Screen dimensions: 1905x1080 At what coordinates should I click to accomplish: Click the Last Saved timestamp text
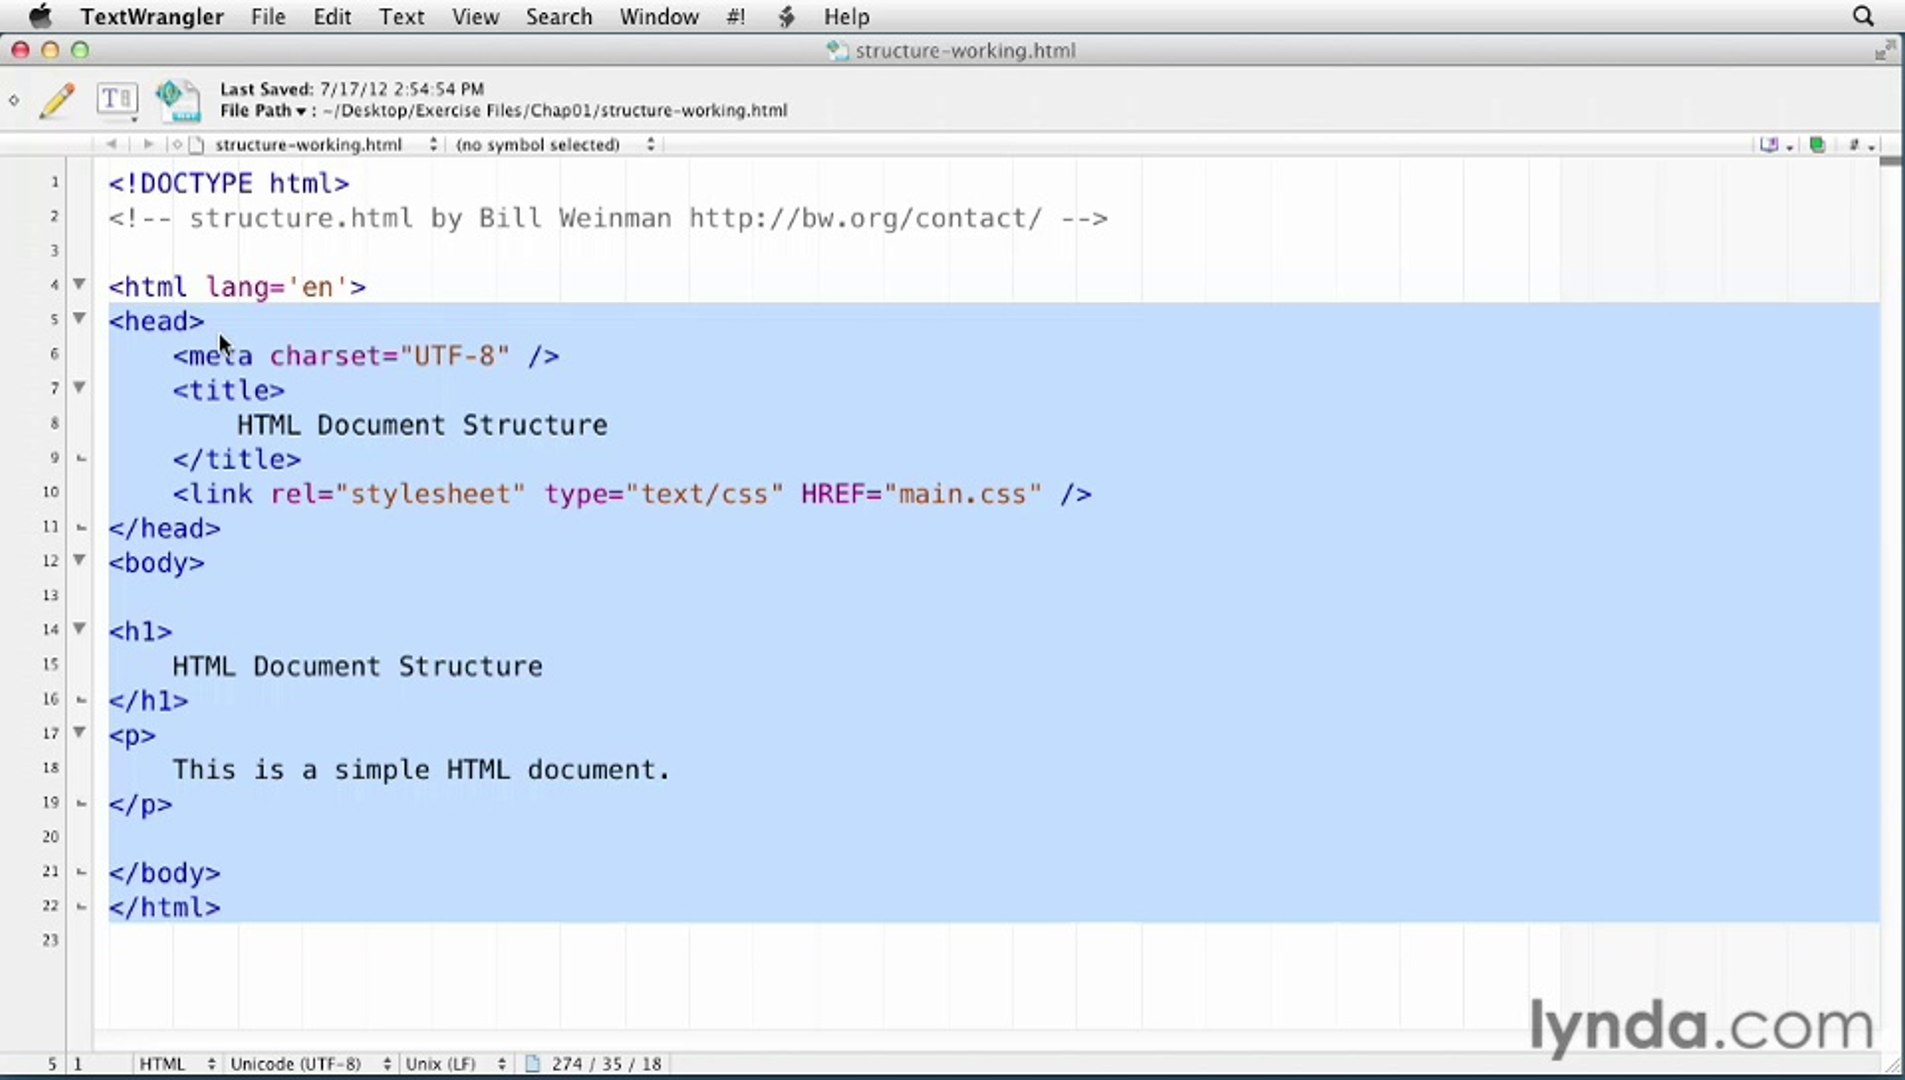pos(352,89)
